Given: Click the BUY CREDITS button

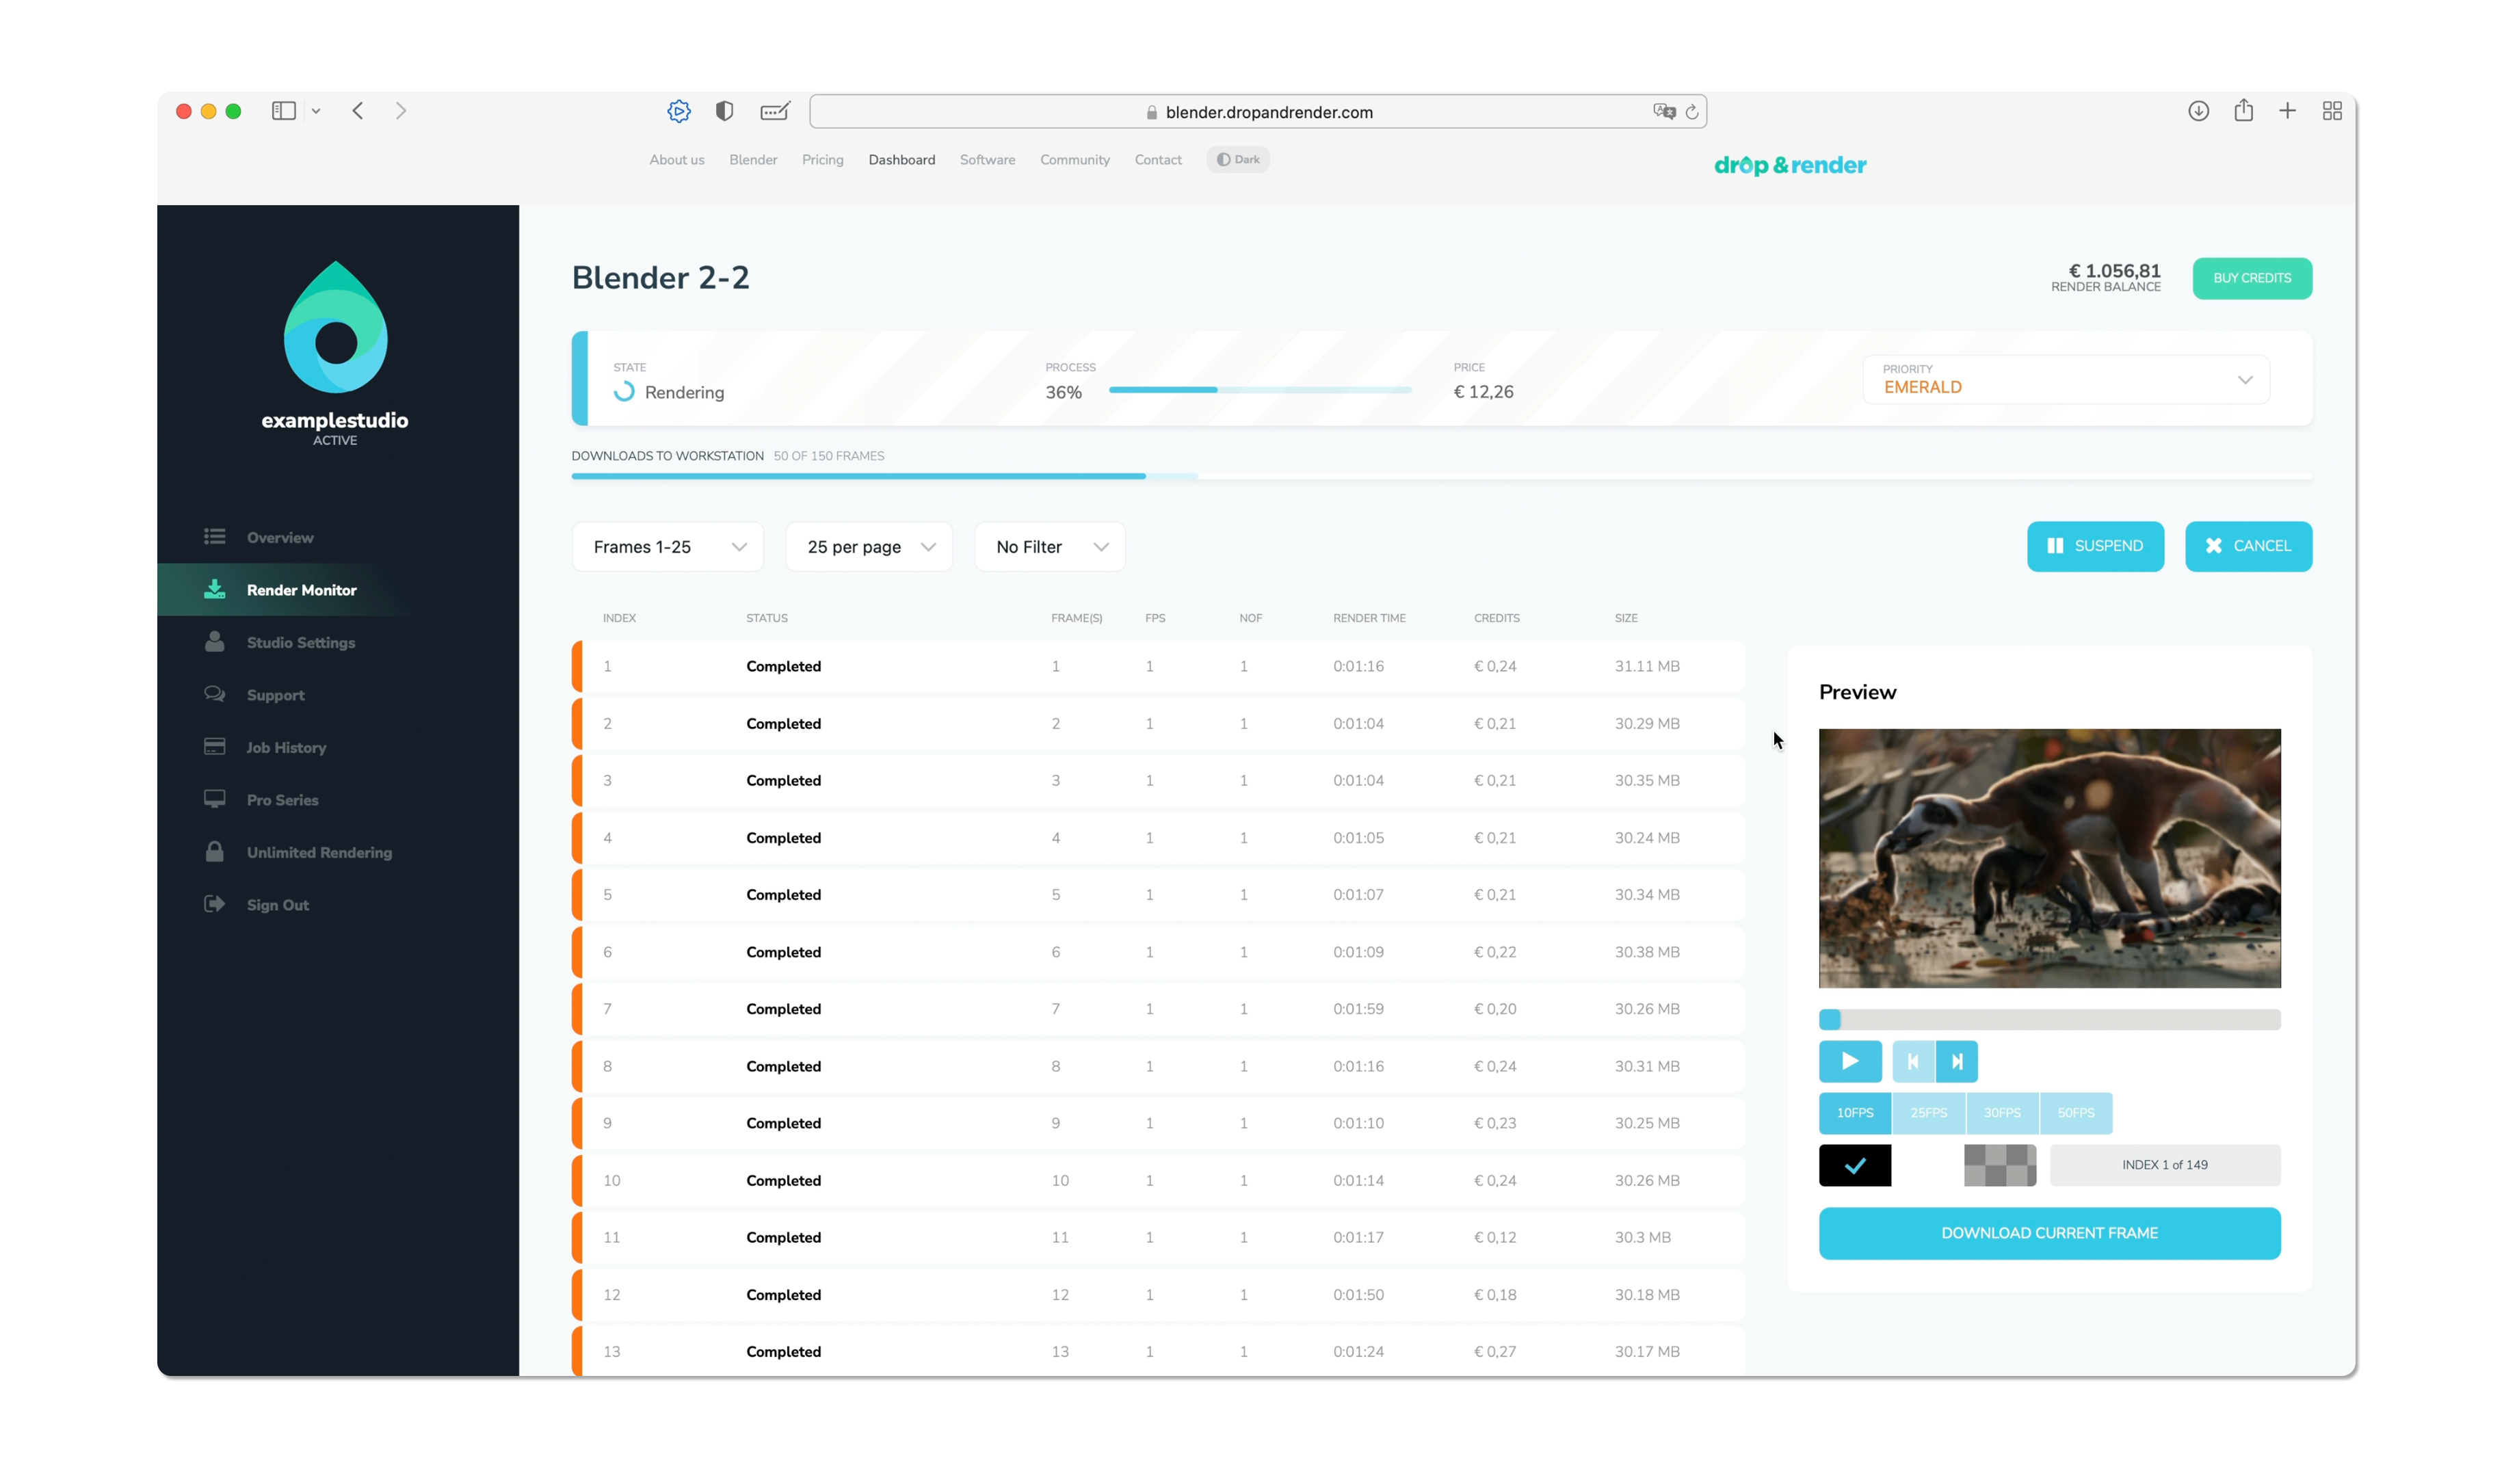Looking at the screenshot, I should pyautogui.click(x=2252, y=278).
